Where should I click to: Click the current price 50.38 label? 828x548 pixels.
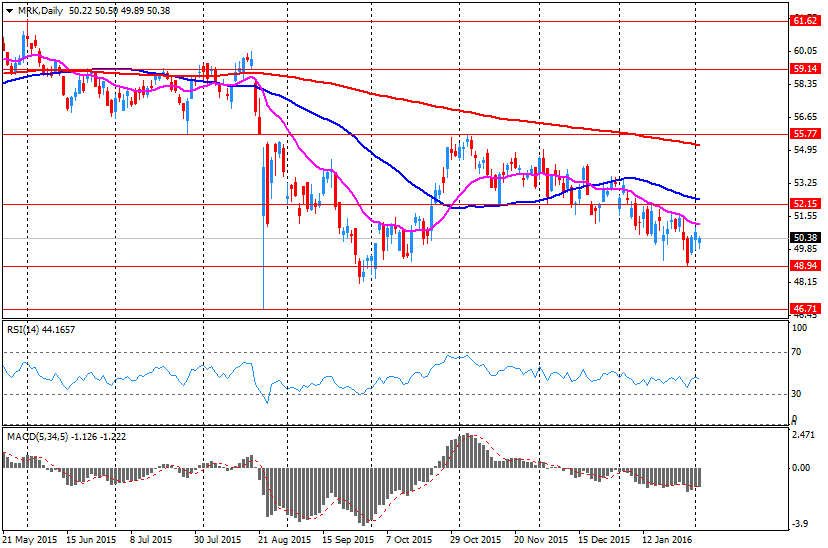pyautogui.click(x=805, y=238)
